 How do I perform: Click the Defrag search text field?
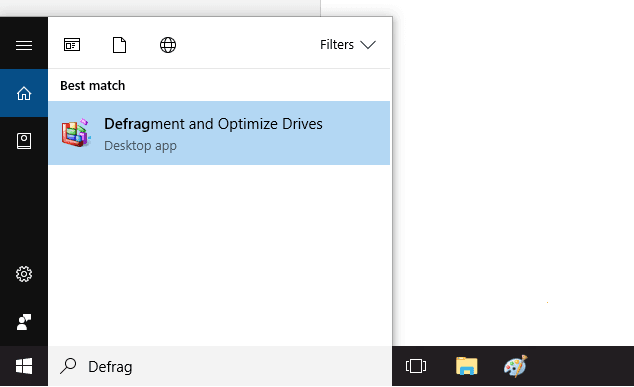coord(220,366)
